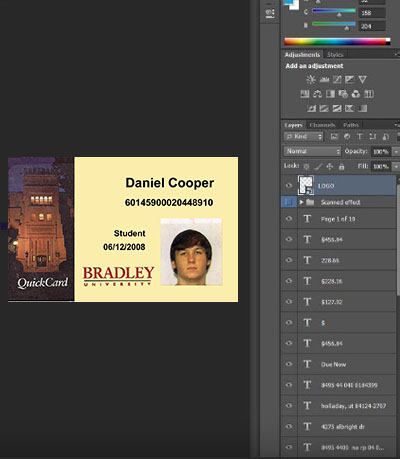The image size is (400, 459).
Task: Open the collapsed panel icon beside Color panel
Action: click(x=270, y=13)
